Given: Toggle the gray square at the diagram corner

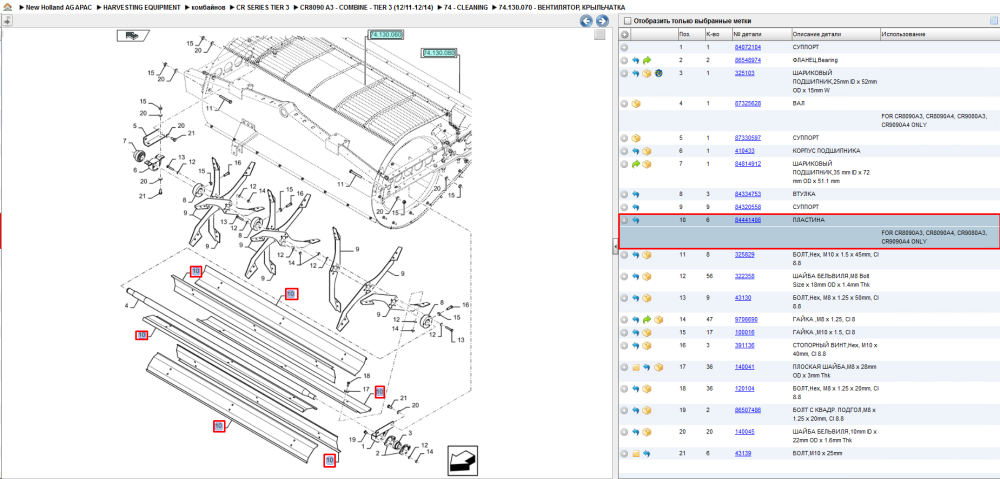Looking at the screenshot, I should point(599,35).
